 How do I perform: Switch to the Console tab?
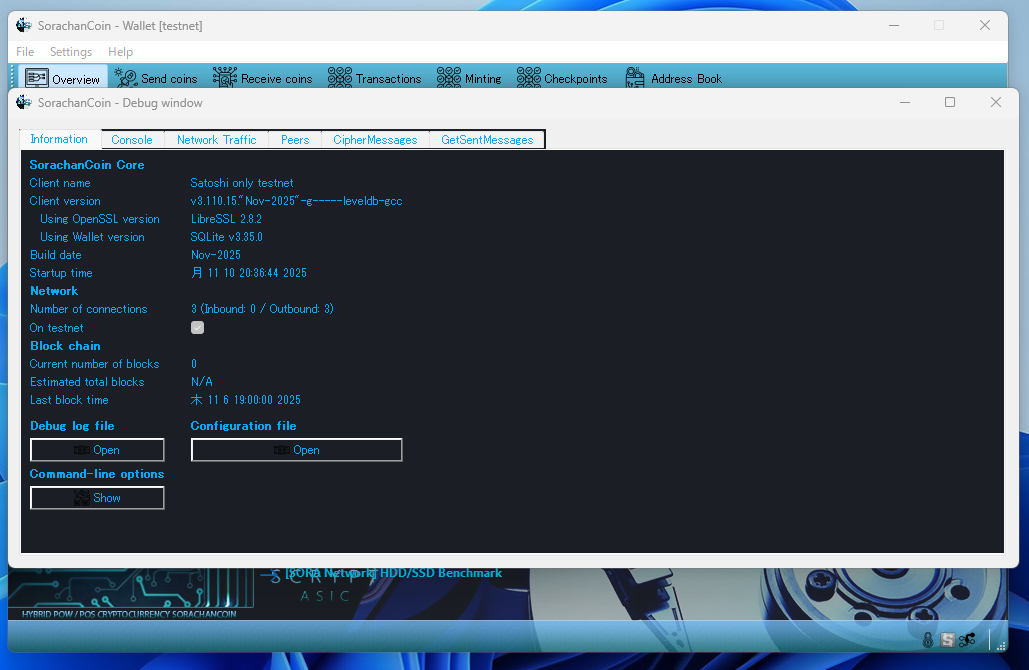point(132,140)
